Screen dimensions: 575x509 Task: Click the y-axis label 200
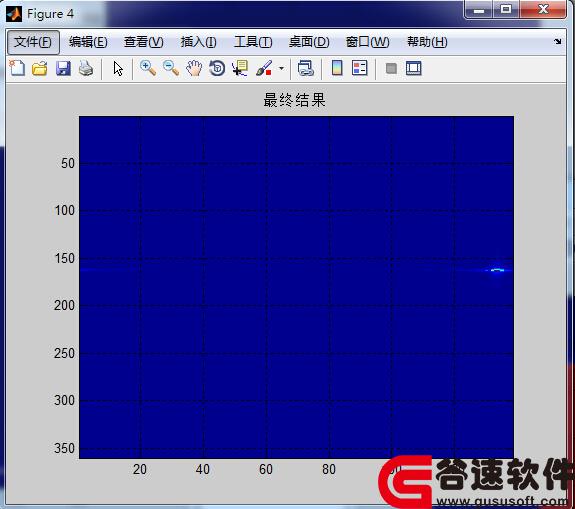point(64,305)
